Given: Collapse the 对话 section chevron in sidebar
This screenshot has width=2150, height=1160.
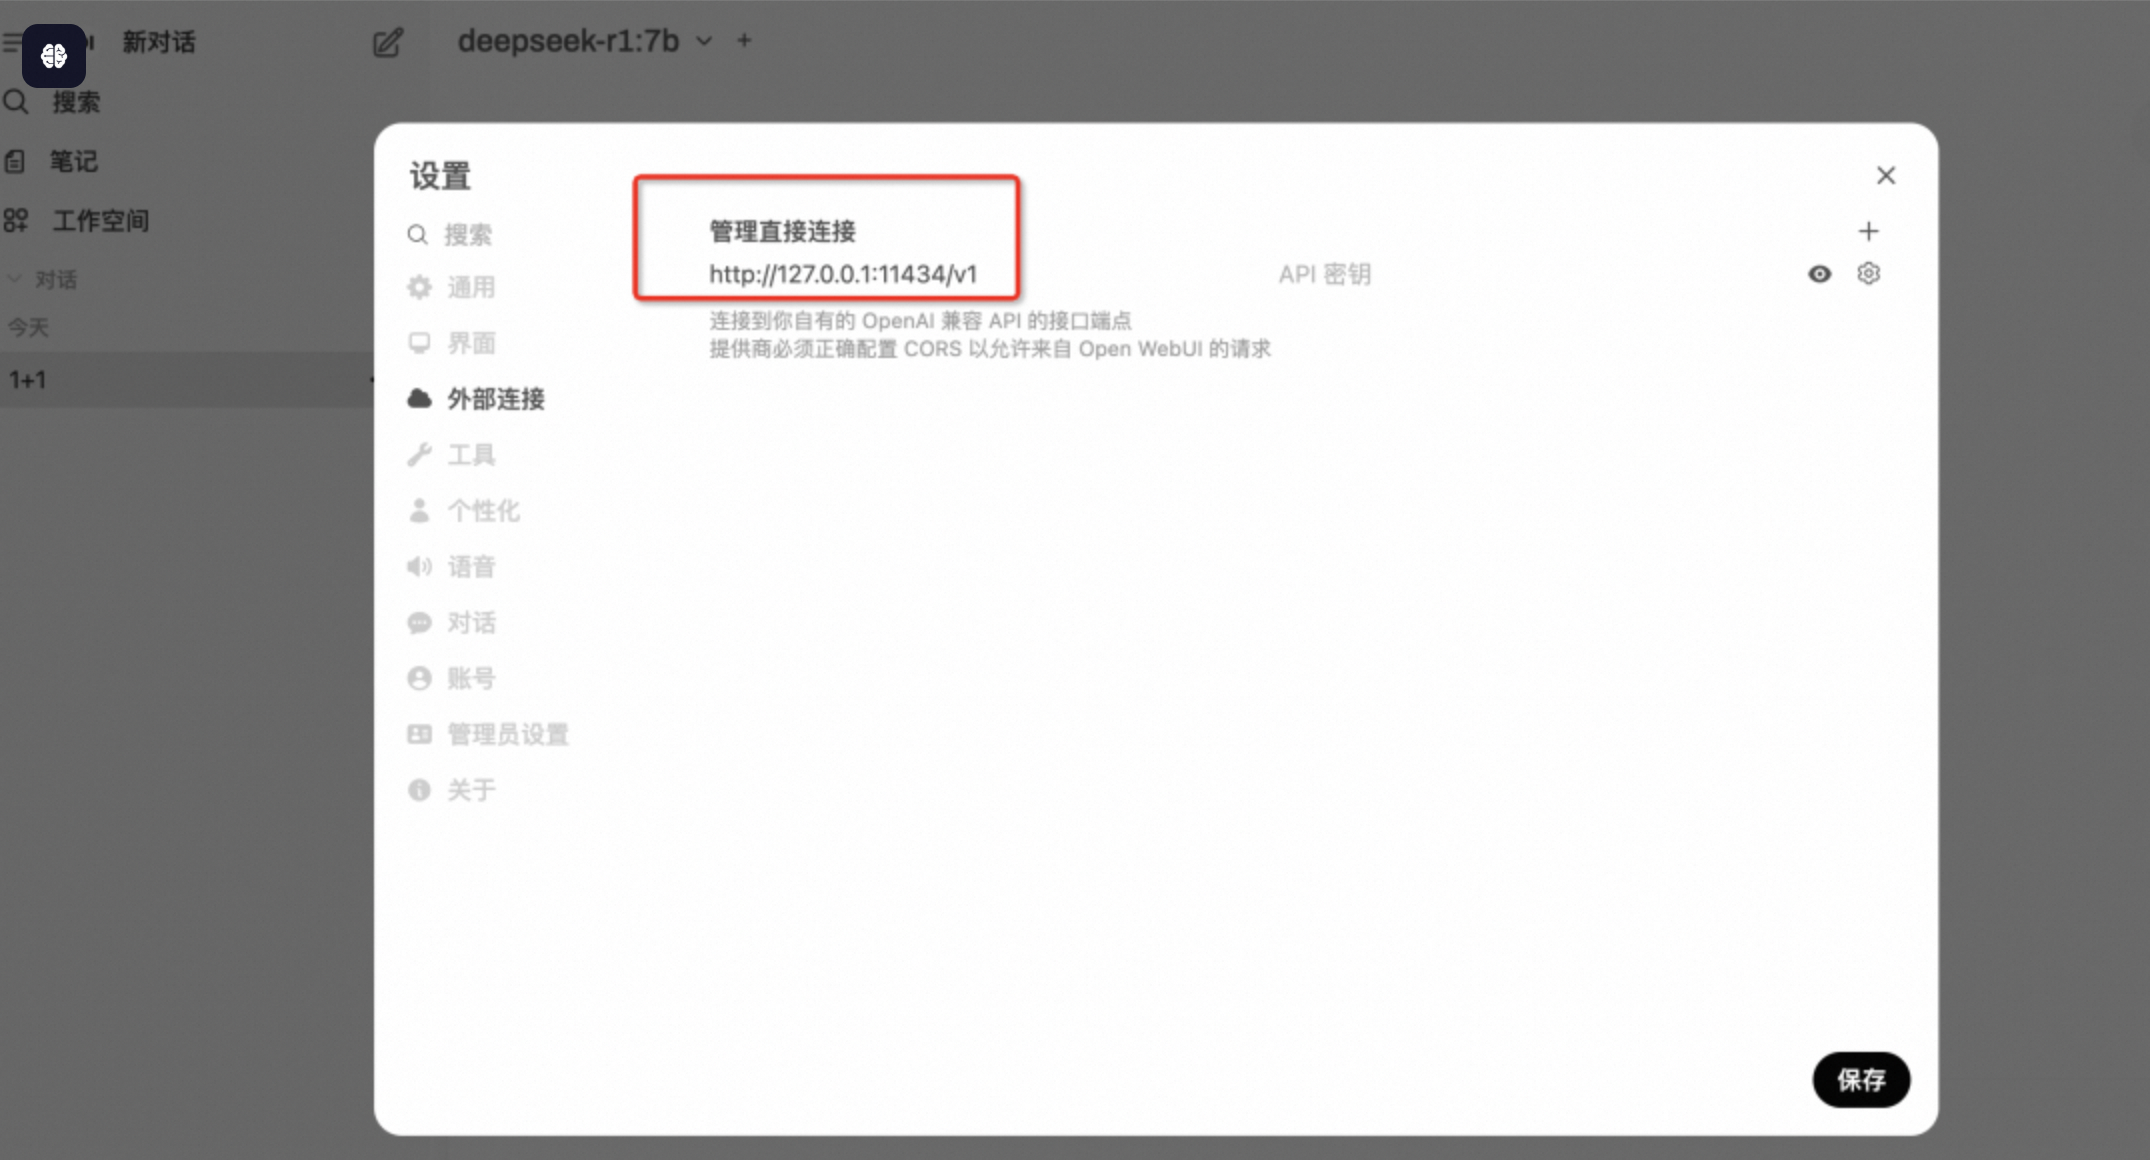Looking at the screenshot, I should coord(15,279).
